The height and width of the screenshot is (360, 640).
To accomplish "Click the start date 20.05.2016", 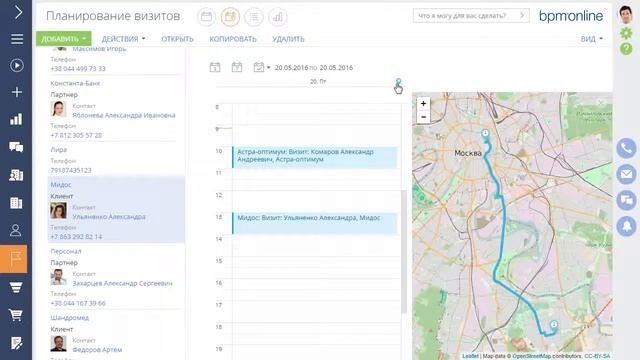I will point(291,67).
